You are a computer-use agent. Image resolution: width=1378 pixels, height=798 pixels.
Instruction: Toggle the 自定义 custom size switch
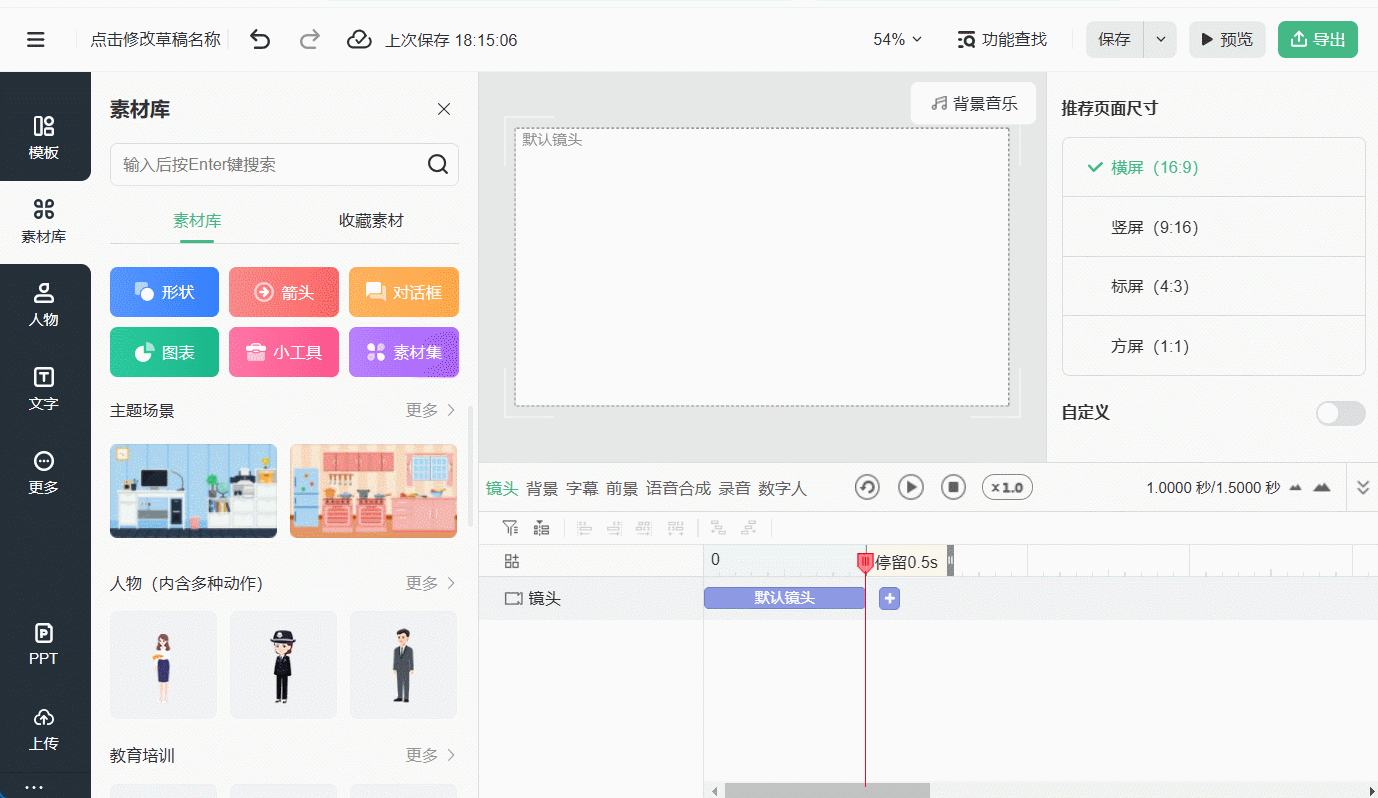click(x=1340, y=413)
